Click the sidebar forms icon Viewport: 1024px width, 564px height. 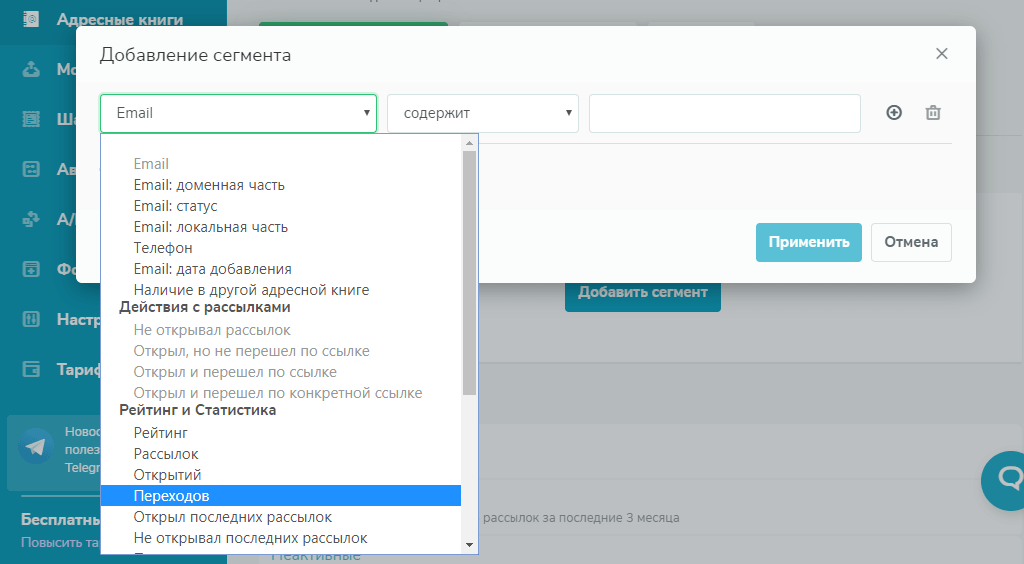[31, 269]
